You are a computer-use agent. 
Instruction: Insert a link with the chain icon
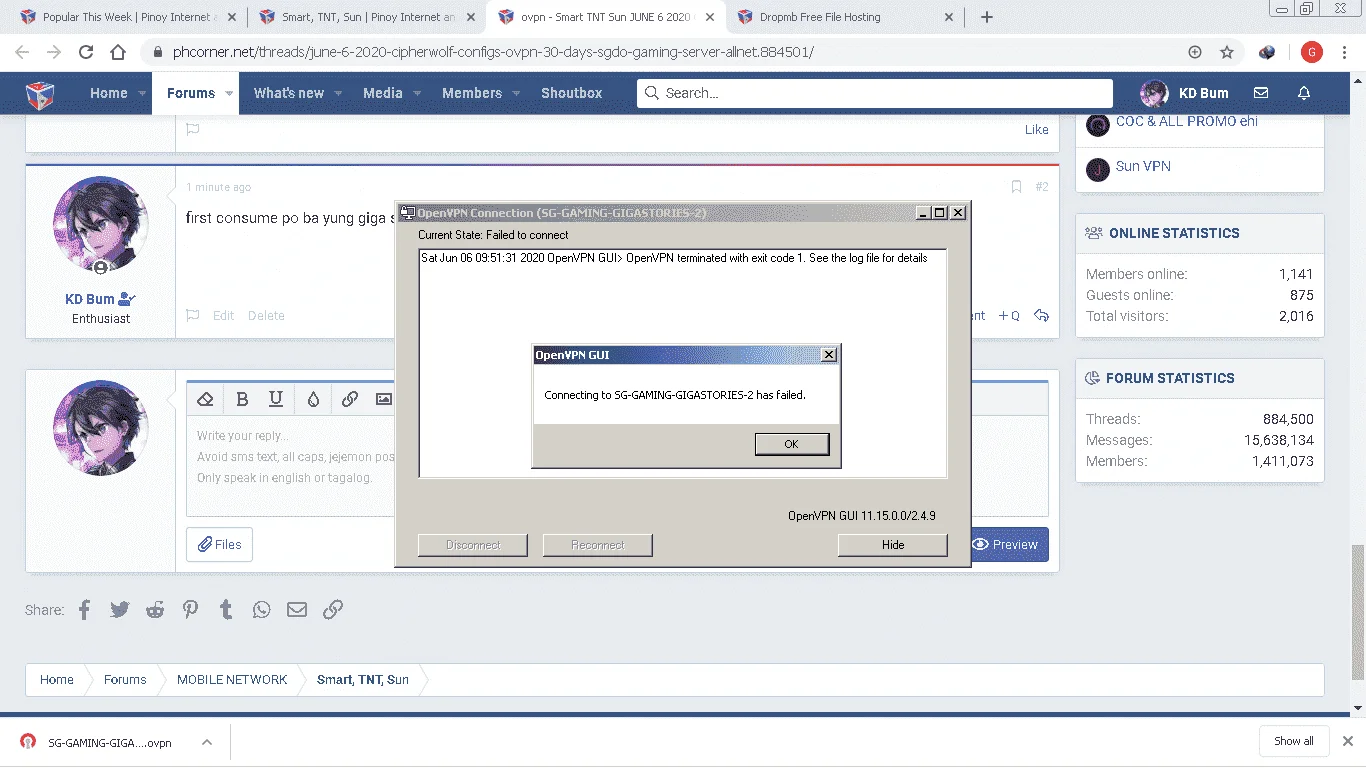coord(350,399)
